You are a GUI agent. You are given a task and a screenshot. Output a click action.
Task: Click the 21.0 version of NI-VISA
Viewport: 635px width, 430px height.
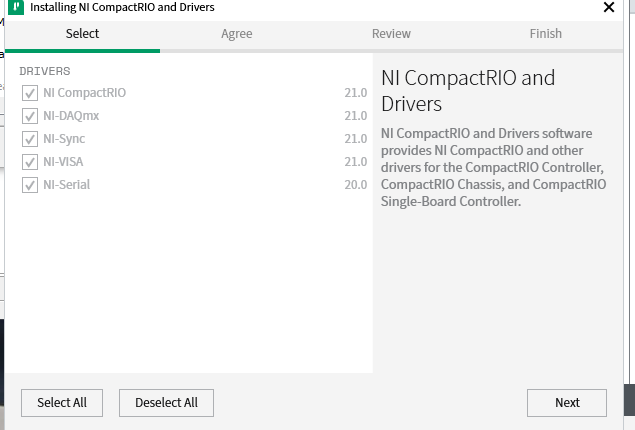coord(356,162)
